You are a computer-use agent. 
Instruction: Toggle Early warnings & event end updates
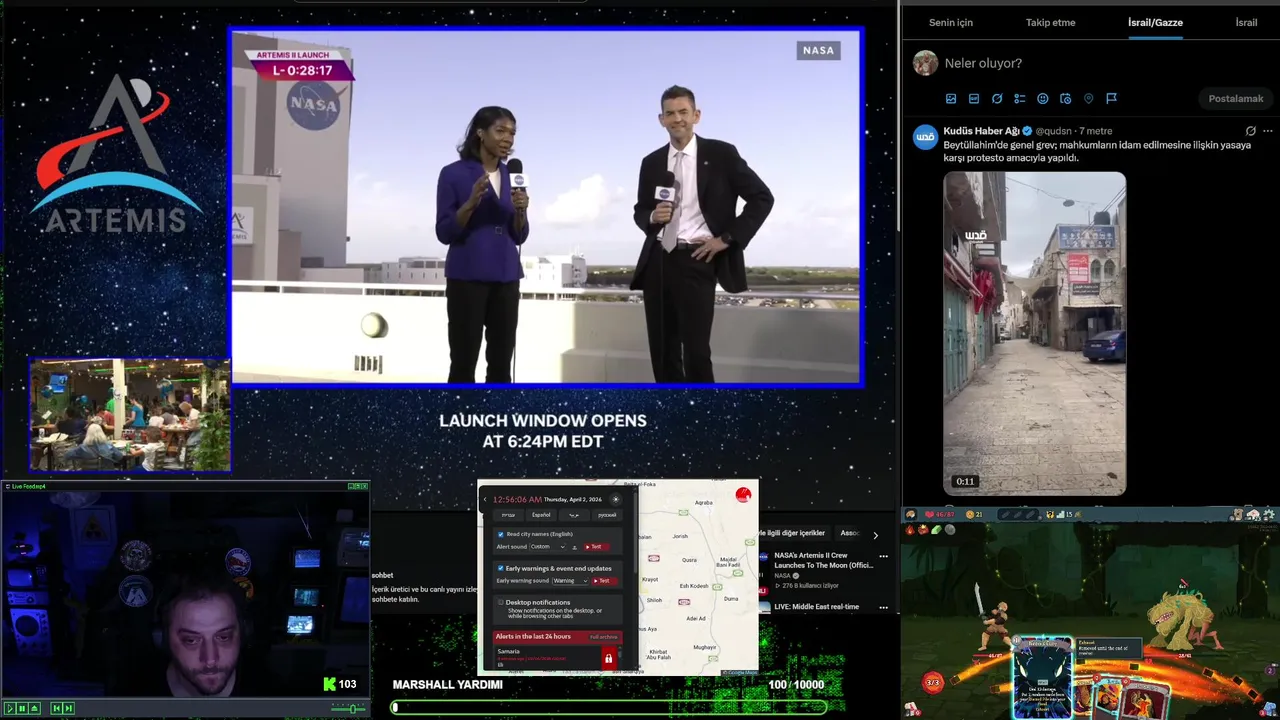coord(501,568)
